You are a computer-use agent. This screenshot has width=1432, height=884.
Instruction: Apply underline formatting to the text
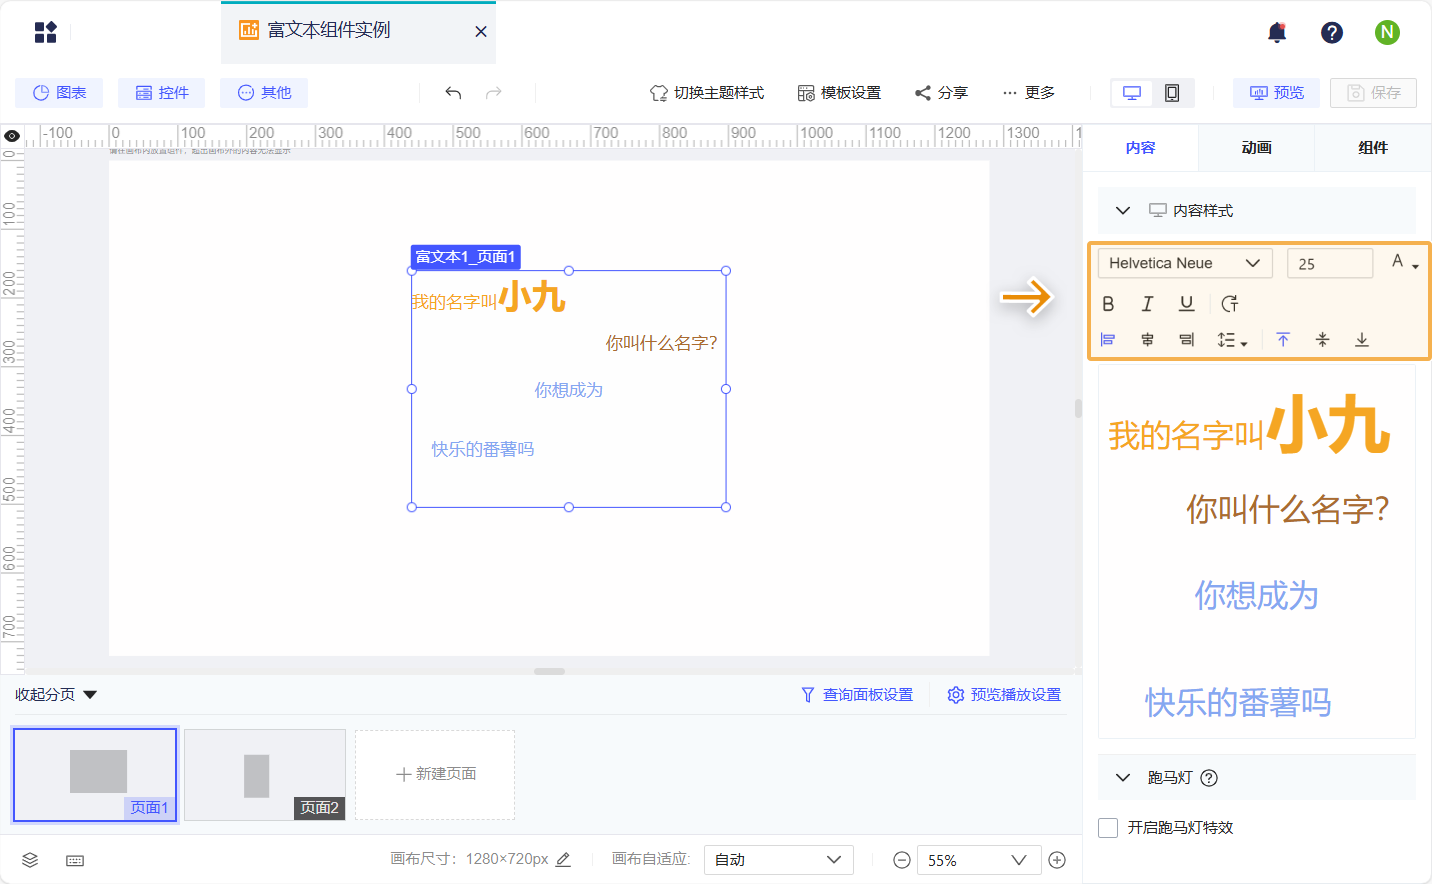tap(1187, 303)
